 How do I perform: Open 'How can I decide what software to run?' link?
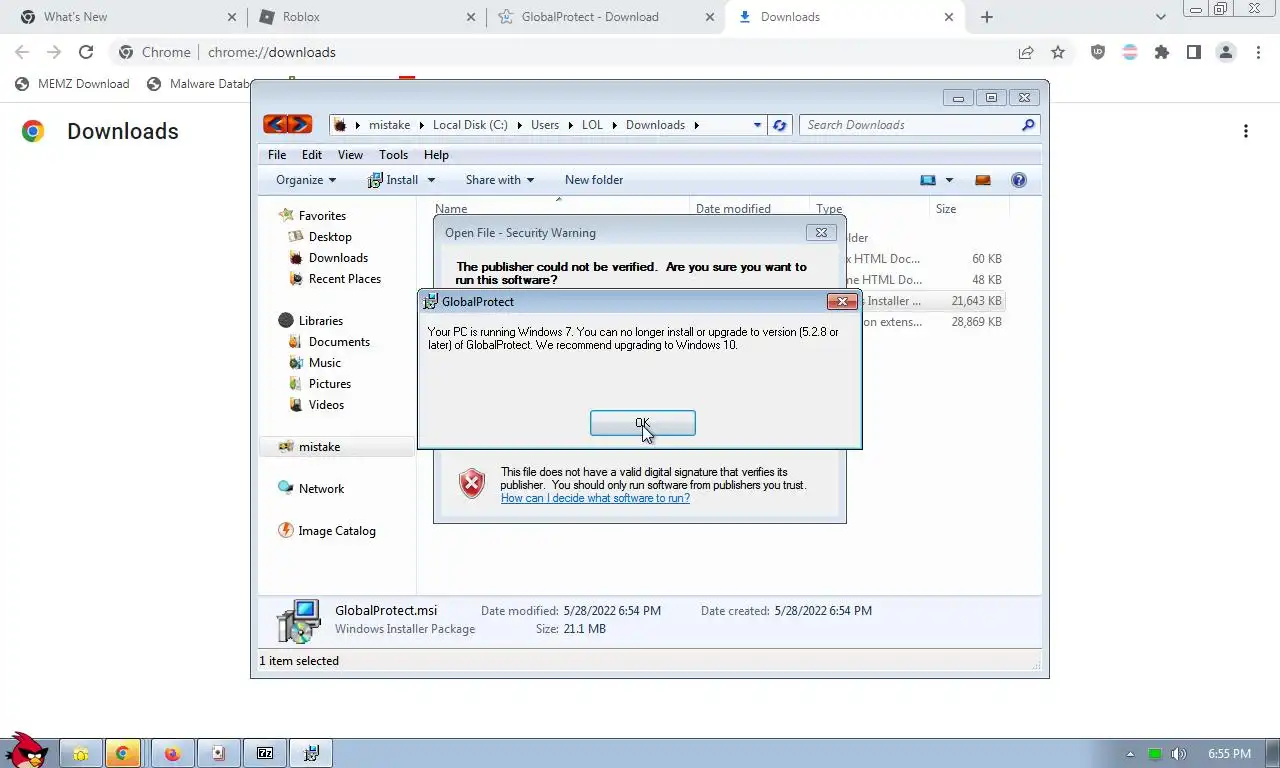click(595, 498)
